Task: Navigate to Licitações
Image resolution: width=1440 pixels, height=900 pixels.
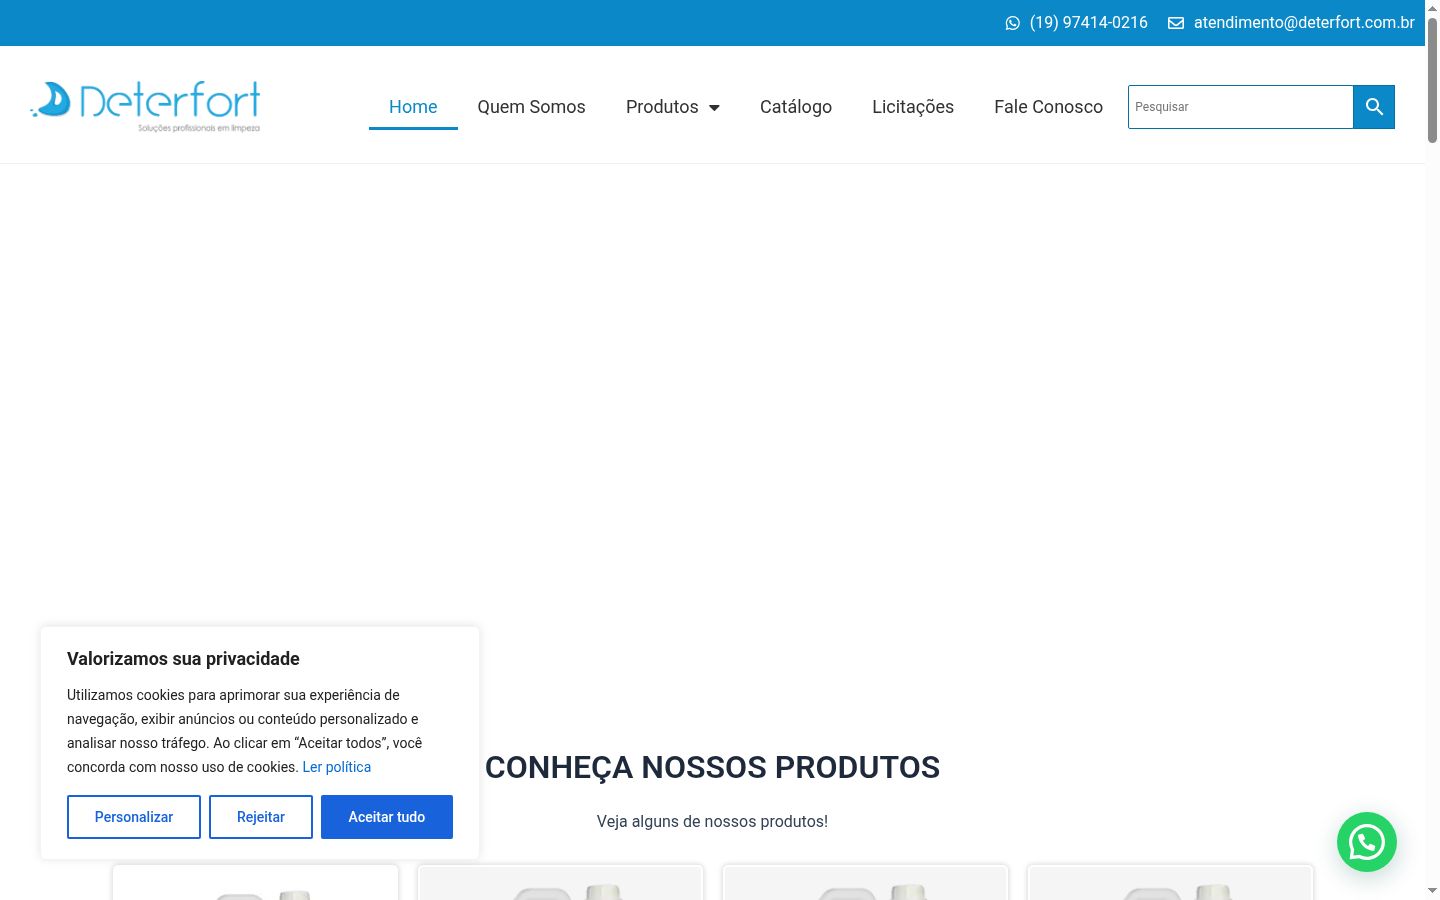Action: [x=913, y=107]
